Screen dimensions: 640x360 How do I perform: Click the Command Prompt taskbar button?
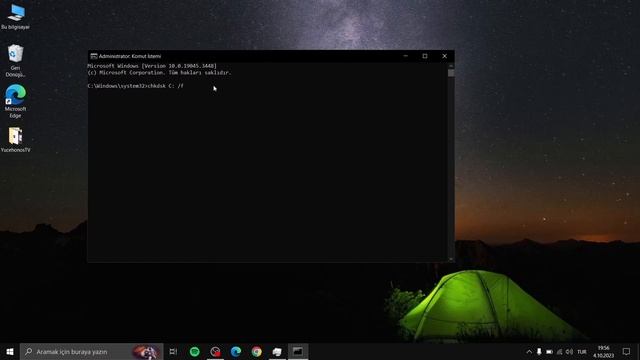click(298, 351)
